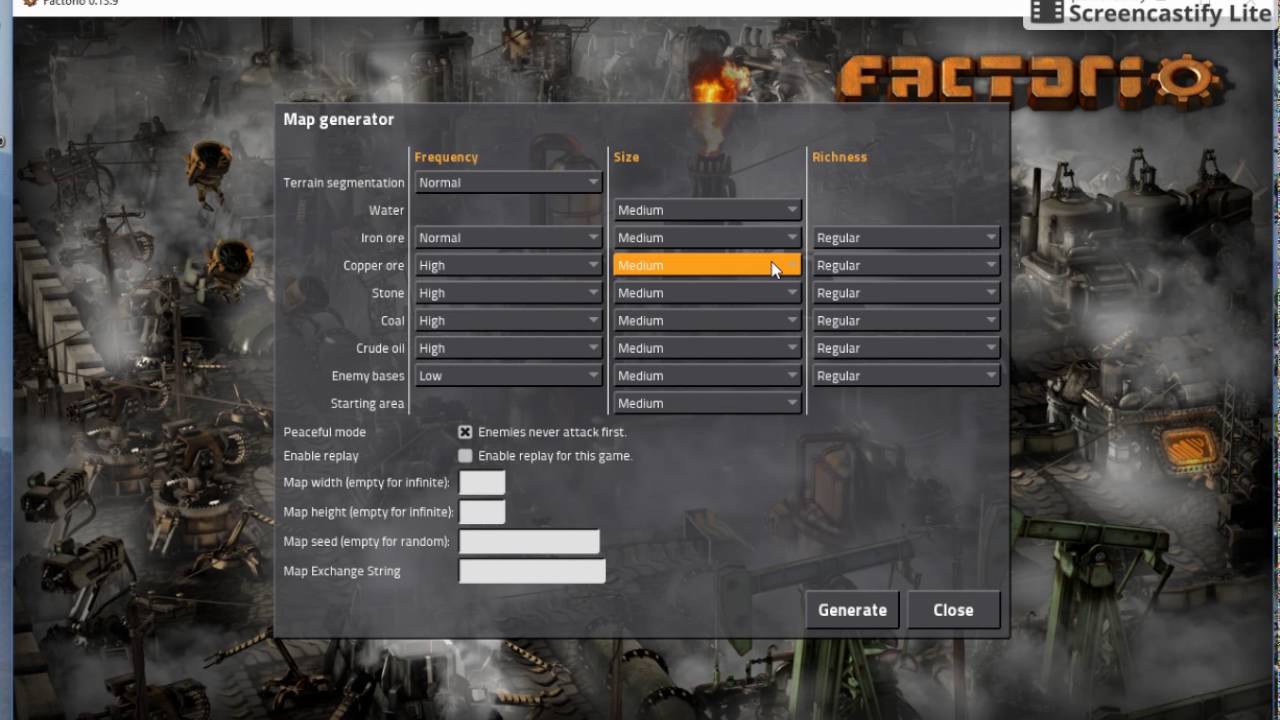Click the Map seed input field

click(529, 542)
